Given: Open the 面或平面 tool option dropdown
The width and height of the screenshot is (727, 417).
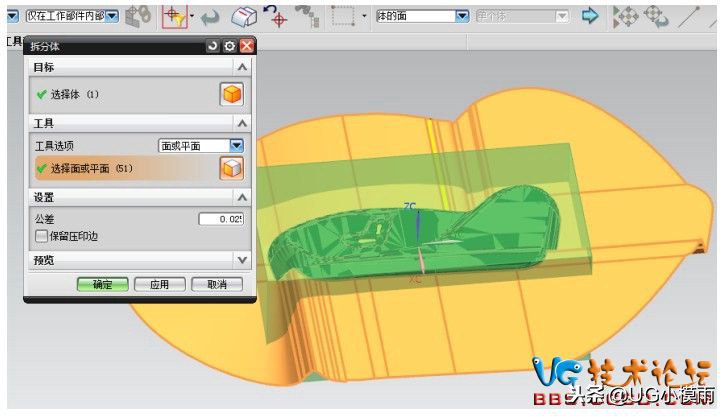Looking at the screenshot, I should coord(236,145).
